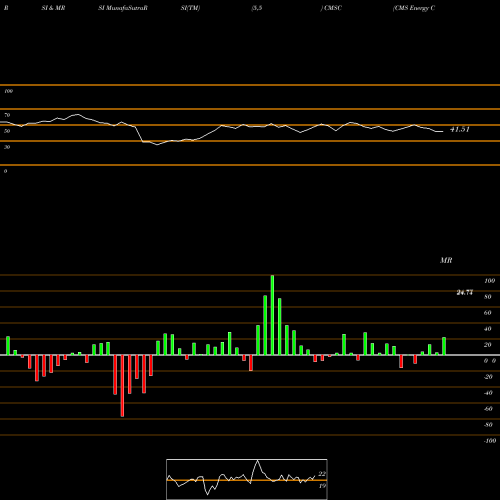Click the MR axis label -60
This screenshot has width=500, height=500.
488,409
